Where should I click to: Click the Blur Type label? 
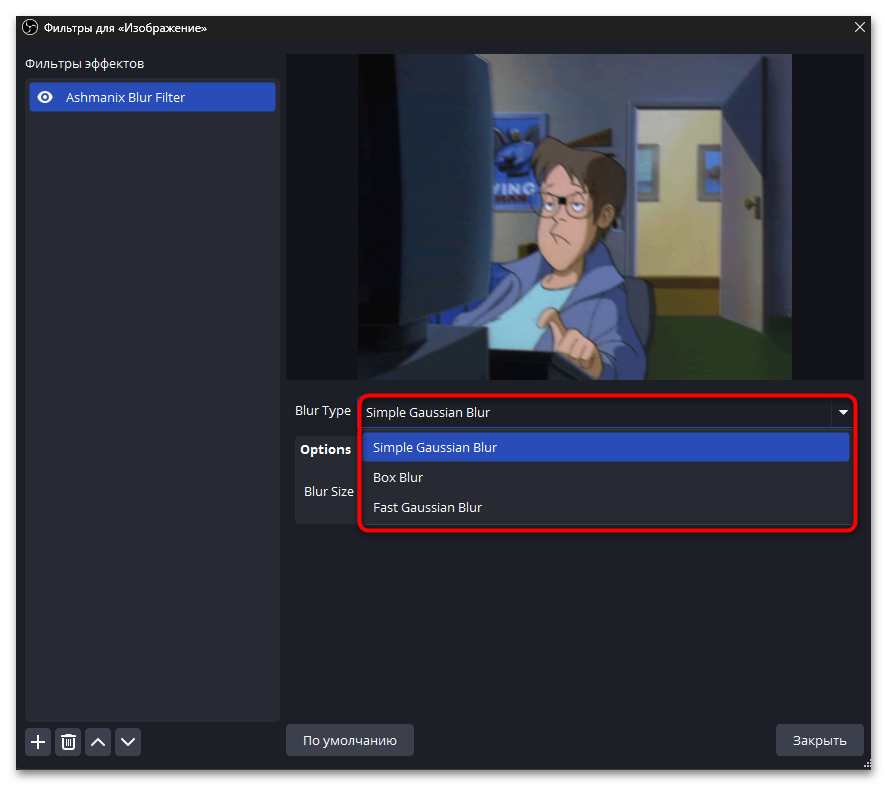[x=322, y=411]
